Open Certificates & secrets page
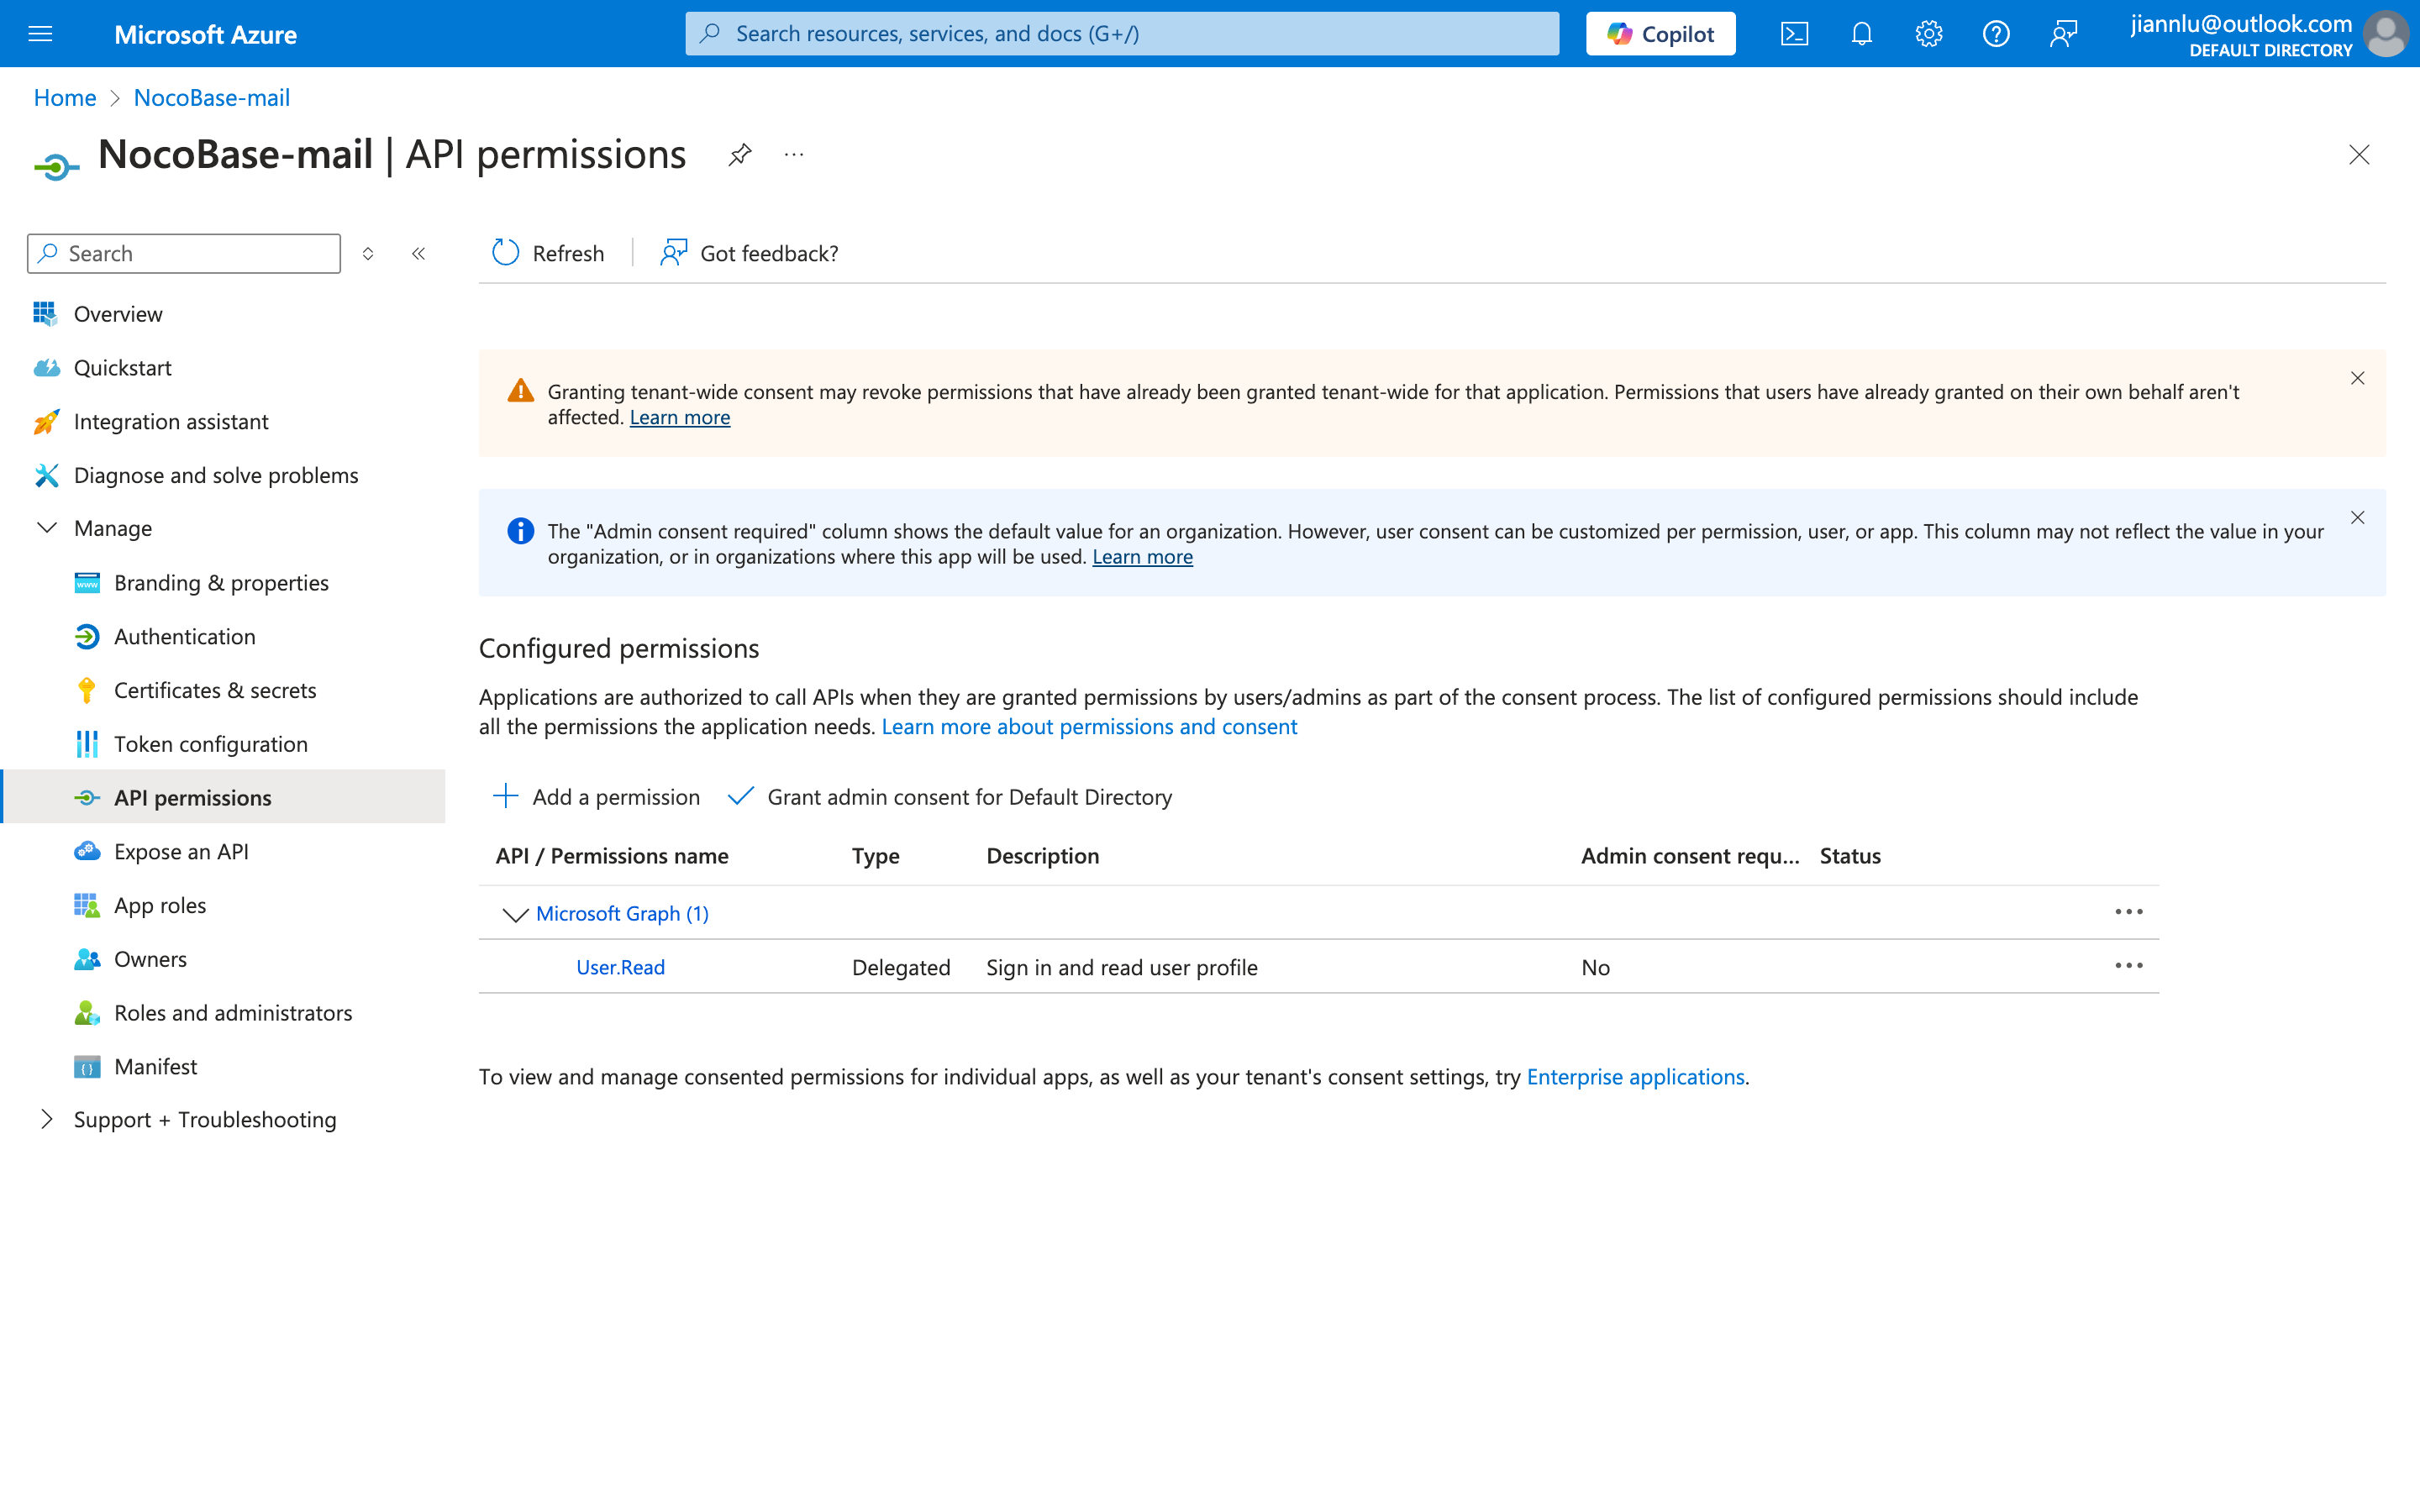Image resolution: width=2420 pixels, height=1512 pixels. pos(214,690)
